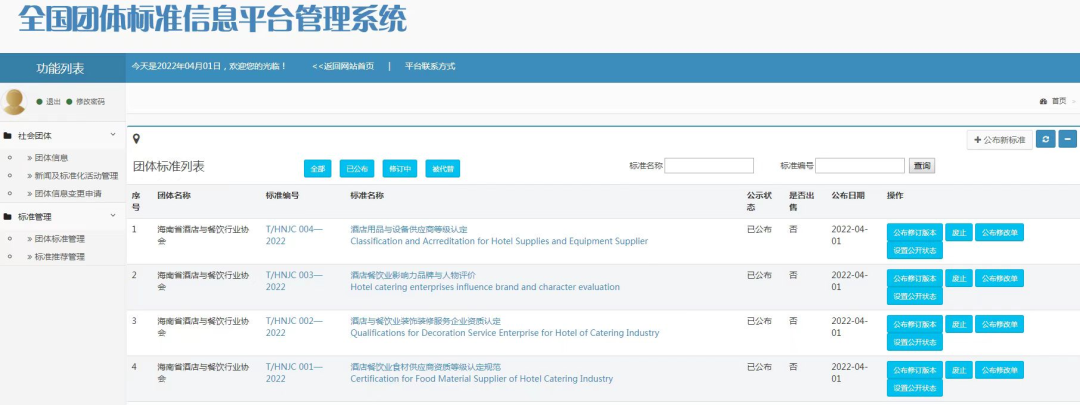Click 返回网站首页 link
This screenshot has height=405, width=1080.
[x=343, y=67]
